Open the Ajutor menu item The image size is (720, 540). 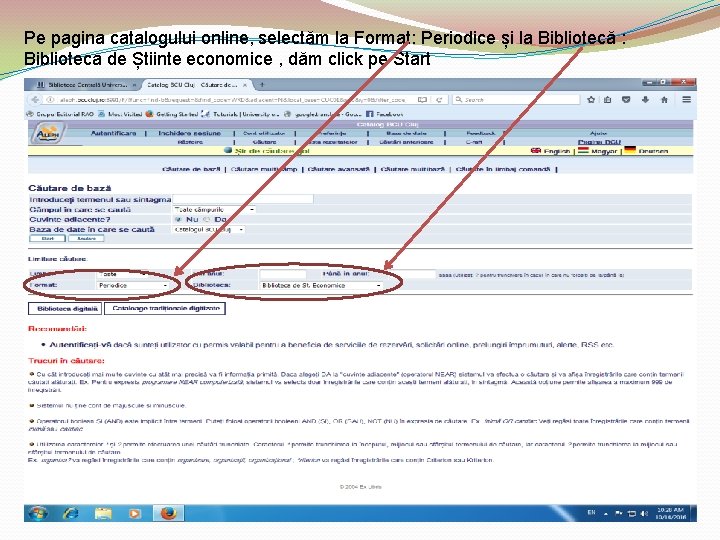598,133
